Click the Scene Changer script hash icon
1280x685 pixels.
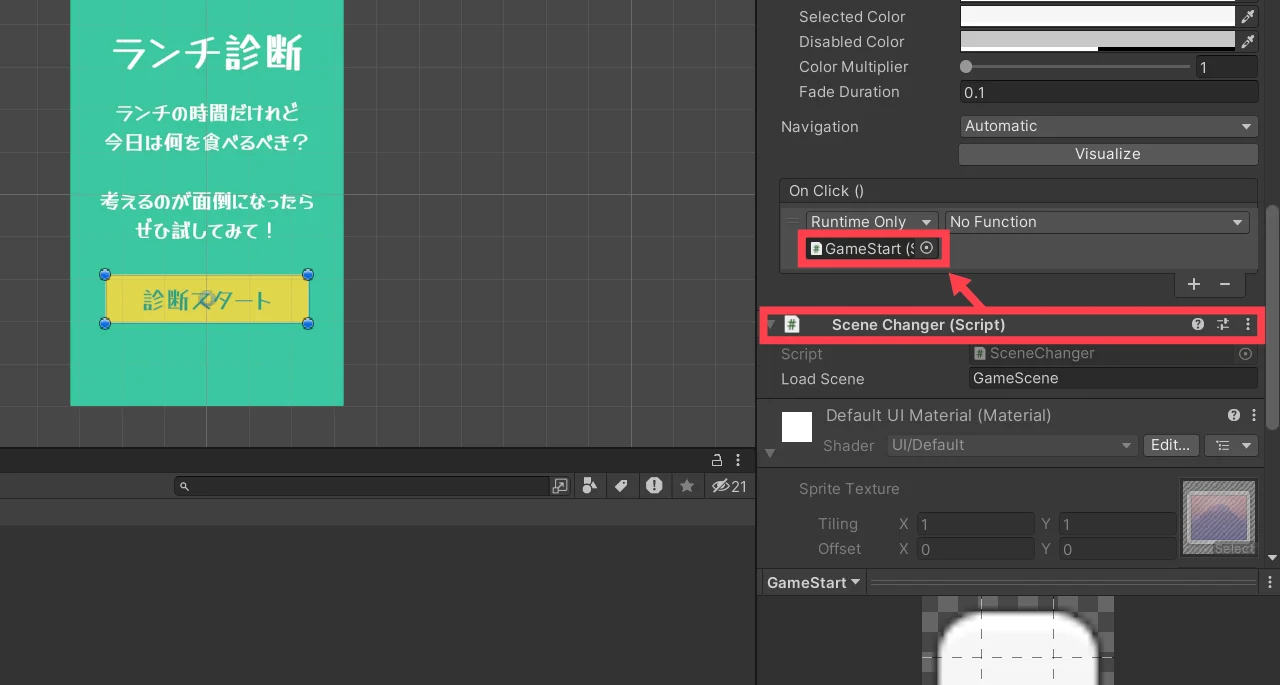tap(792, 325)
